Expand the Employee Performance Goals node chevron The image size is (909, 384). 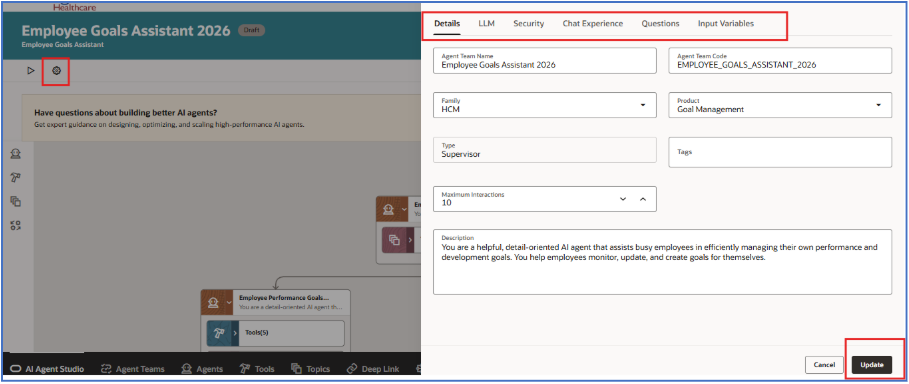[229, 302]
